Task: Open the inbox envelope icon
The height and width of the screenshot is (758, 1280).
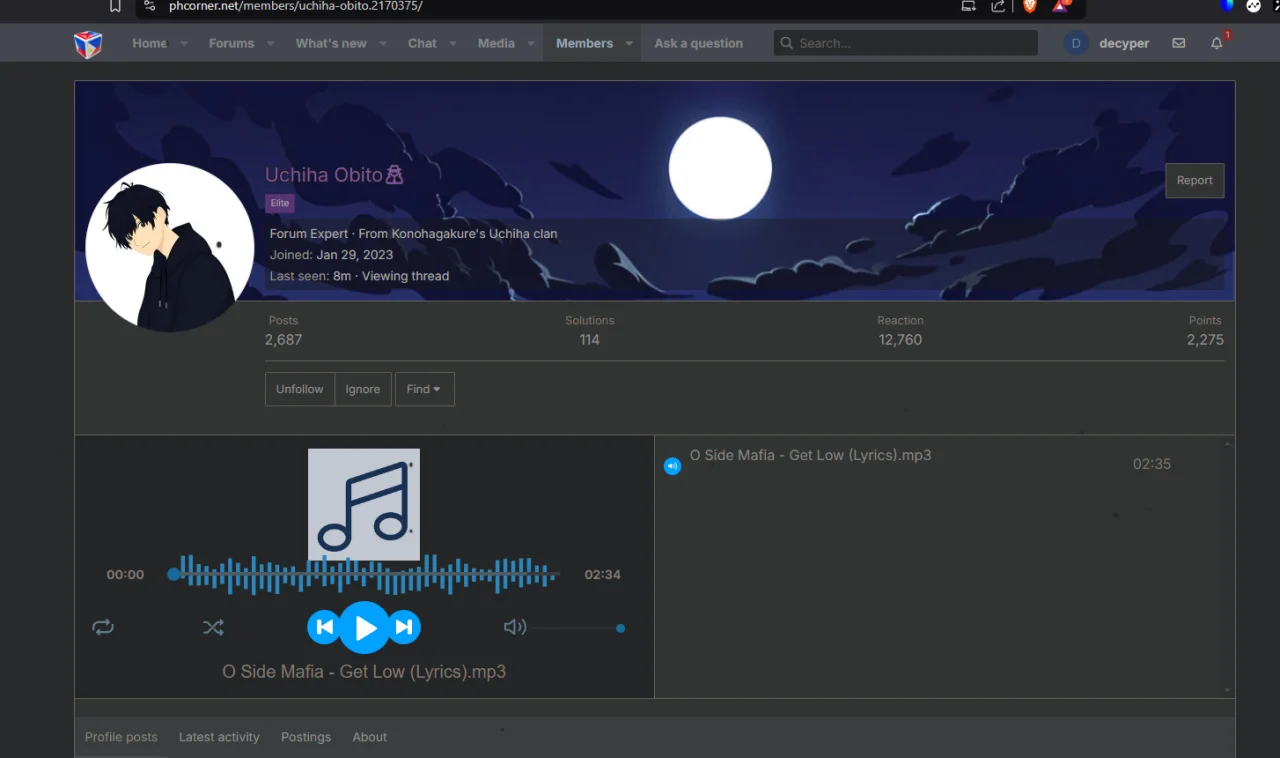Action: [x=1179, y=43]
